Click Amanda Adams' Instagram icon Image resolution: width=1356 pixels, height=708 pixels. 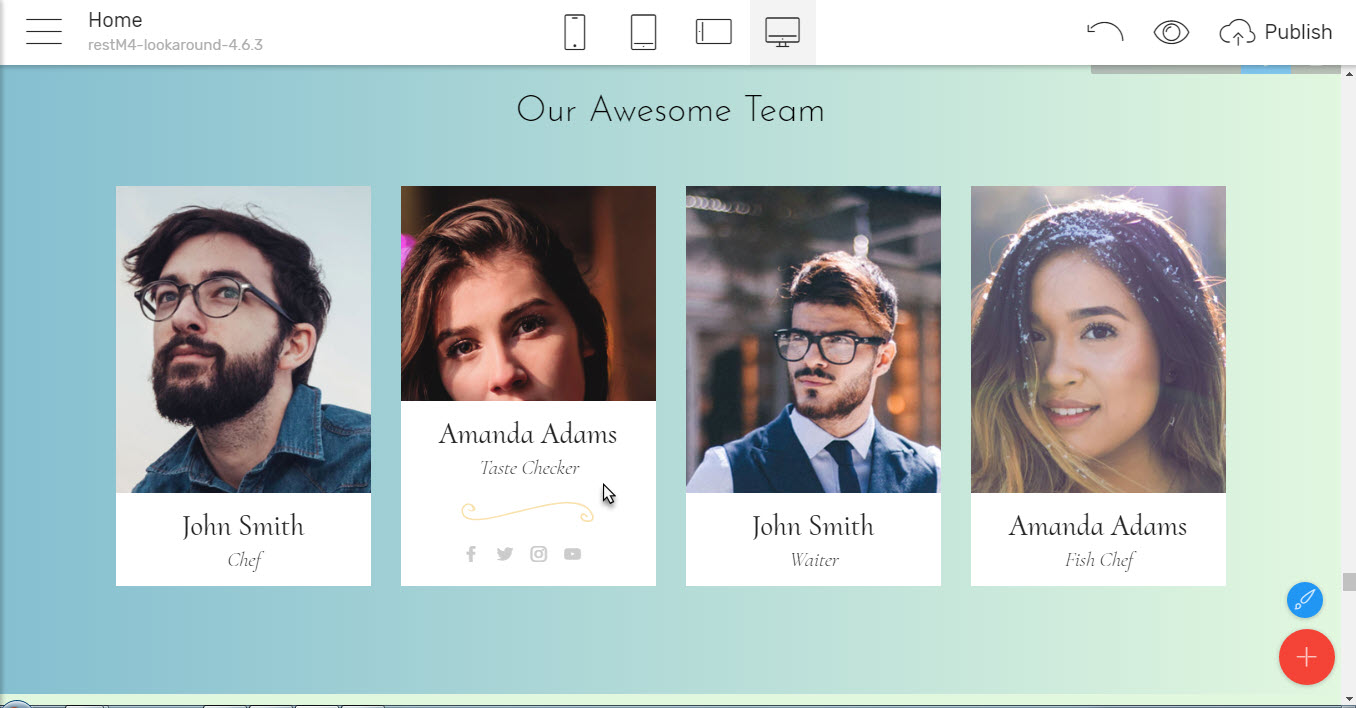point(539,554)
